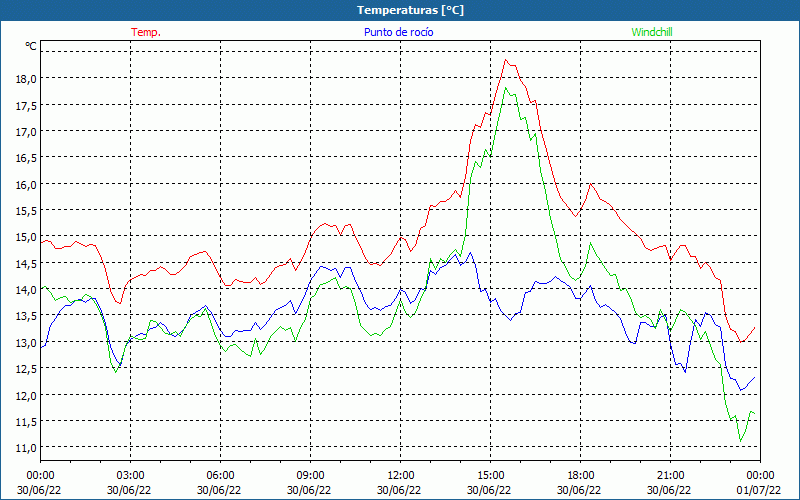
Task: Click the 09:00 time axis label
Action: tap(311, 476)
